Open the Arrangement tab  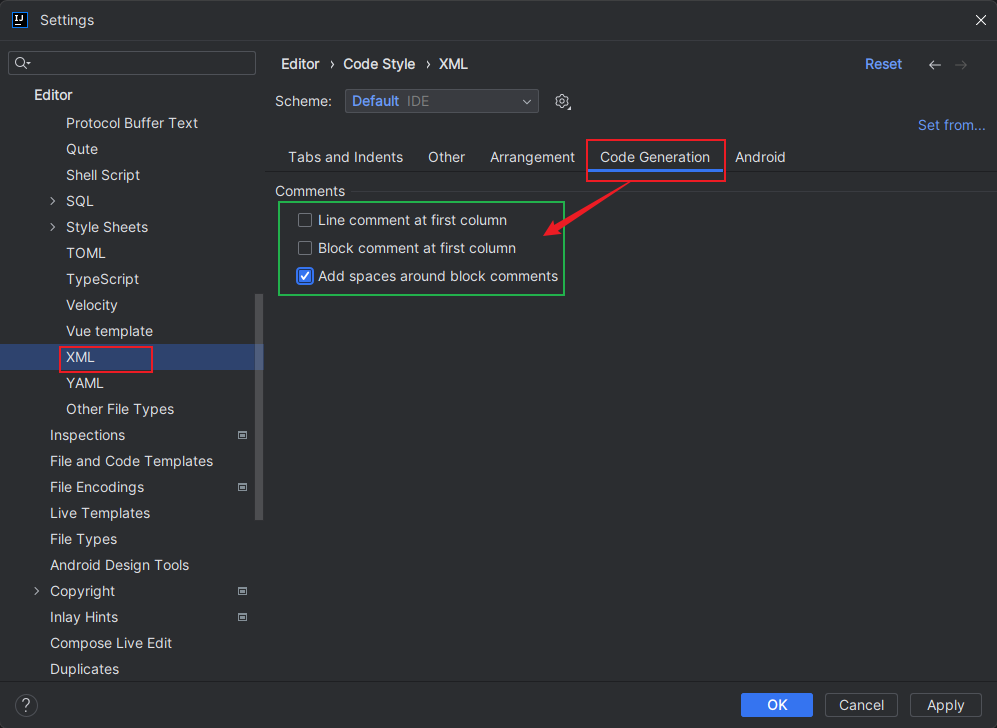tap(532, 157)
